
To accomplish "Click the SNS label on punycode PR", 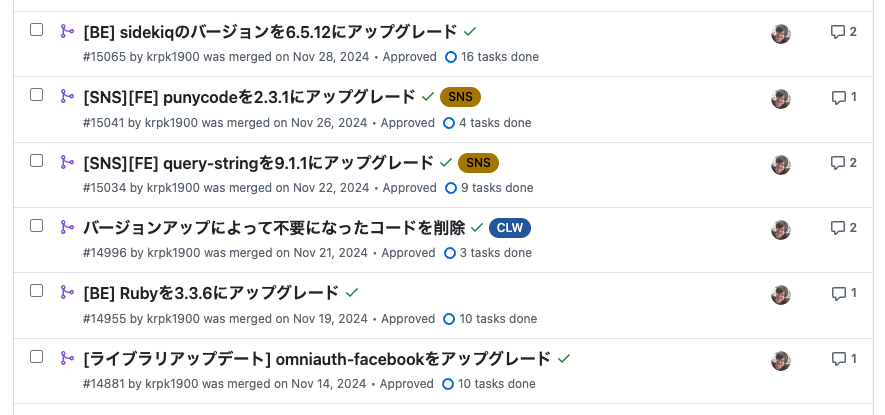I will click(x=460, y=97).
